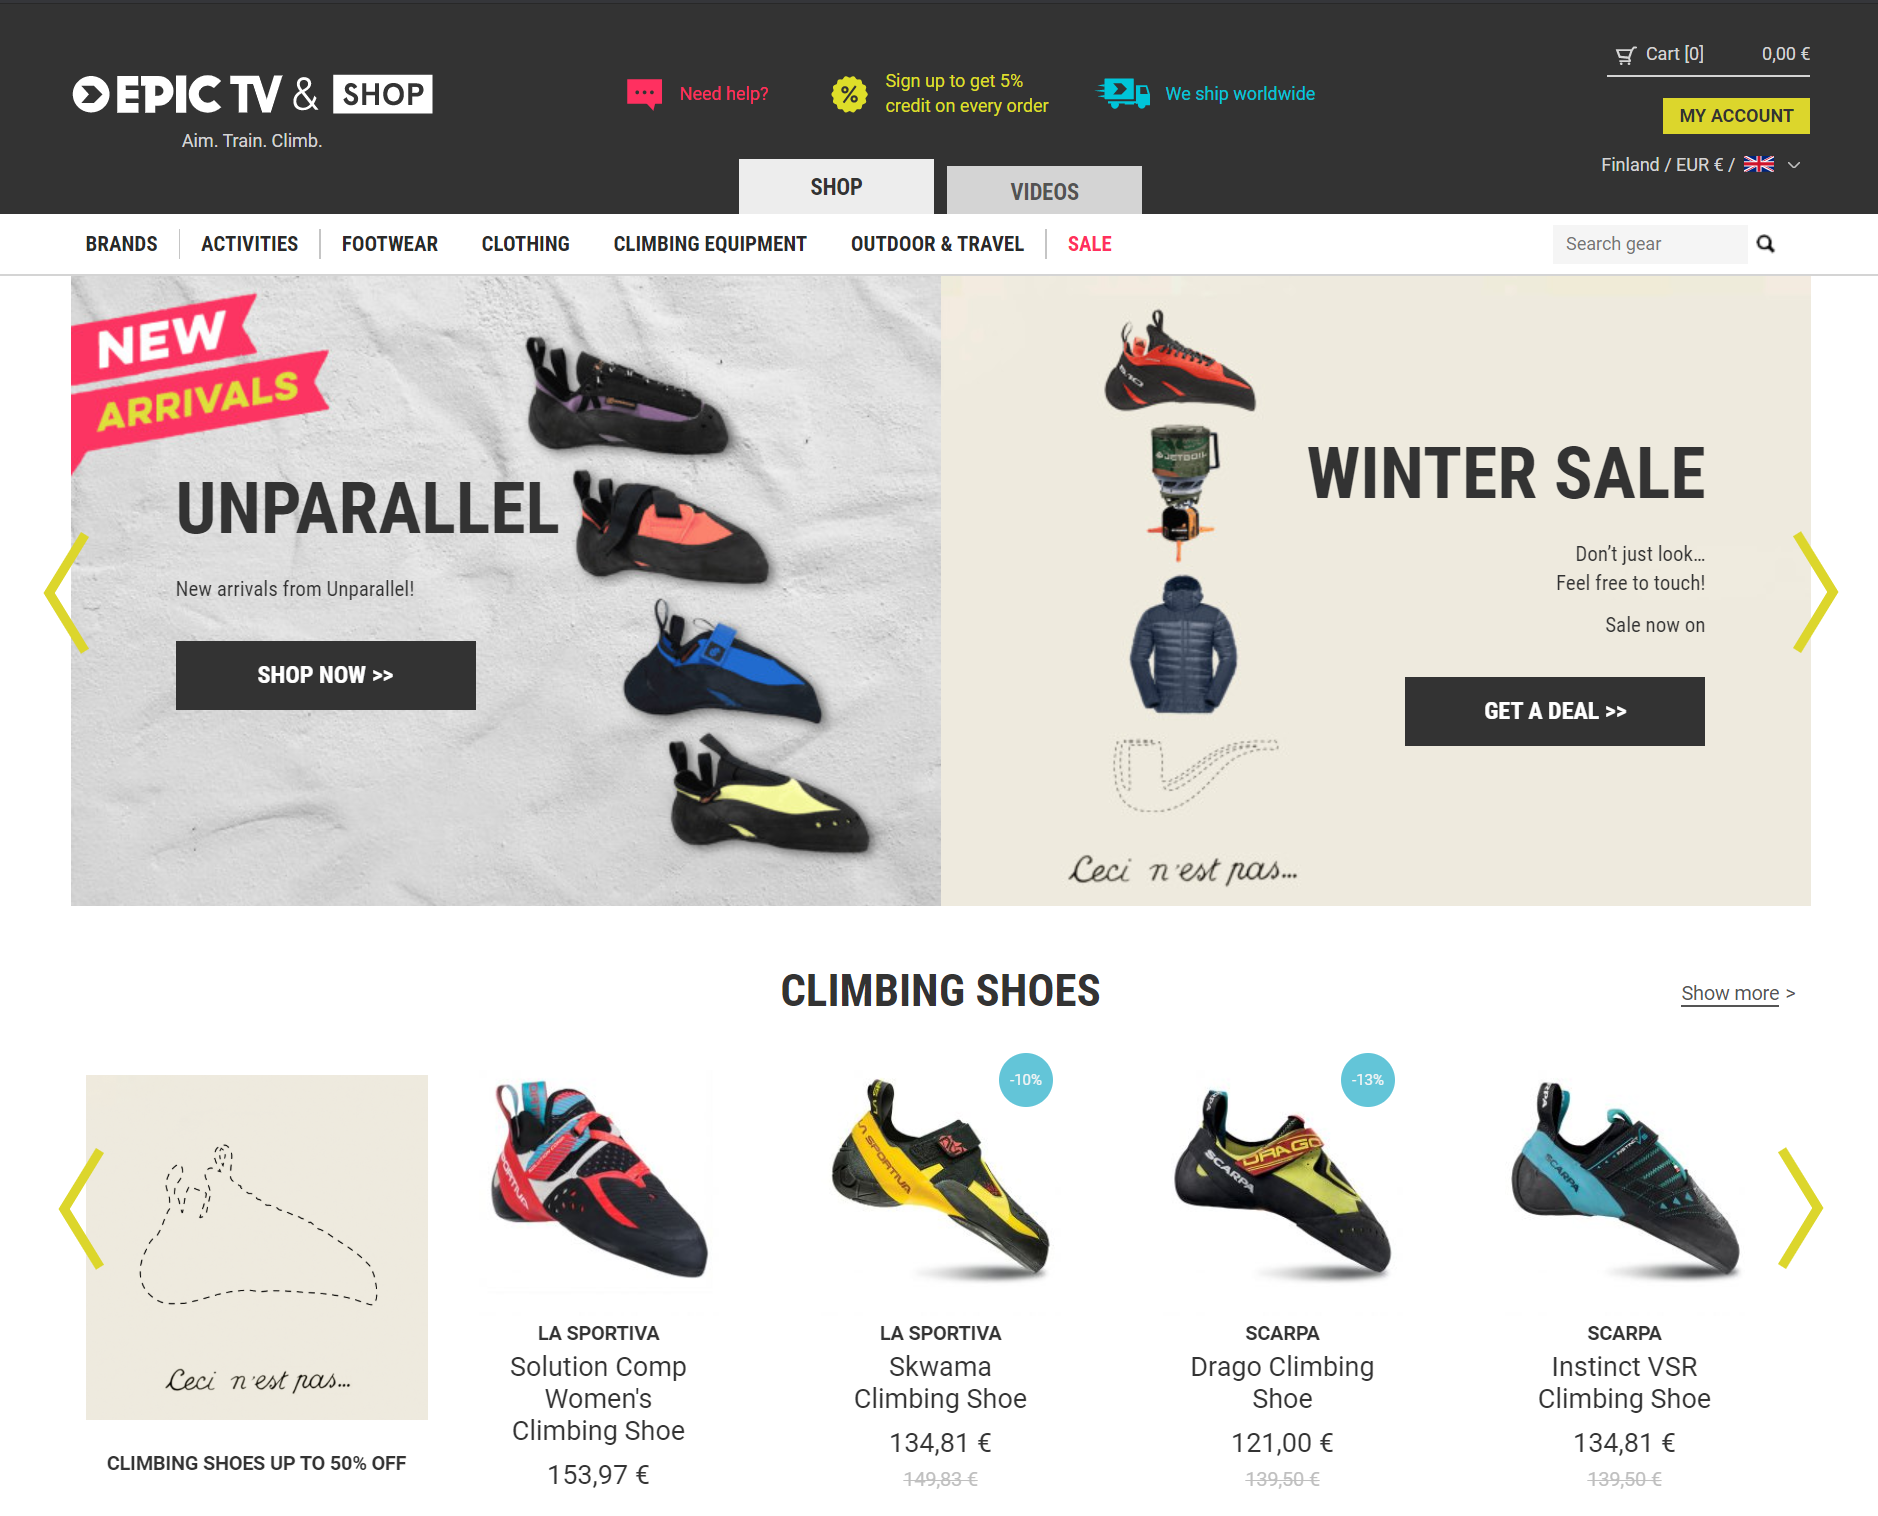Click the search magnifier icon
The width and height of the screenshot is (1878, 1516).
pyautogui.click(x=1765, y=244)
